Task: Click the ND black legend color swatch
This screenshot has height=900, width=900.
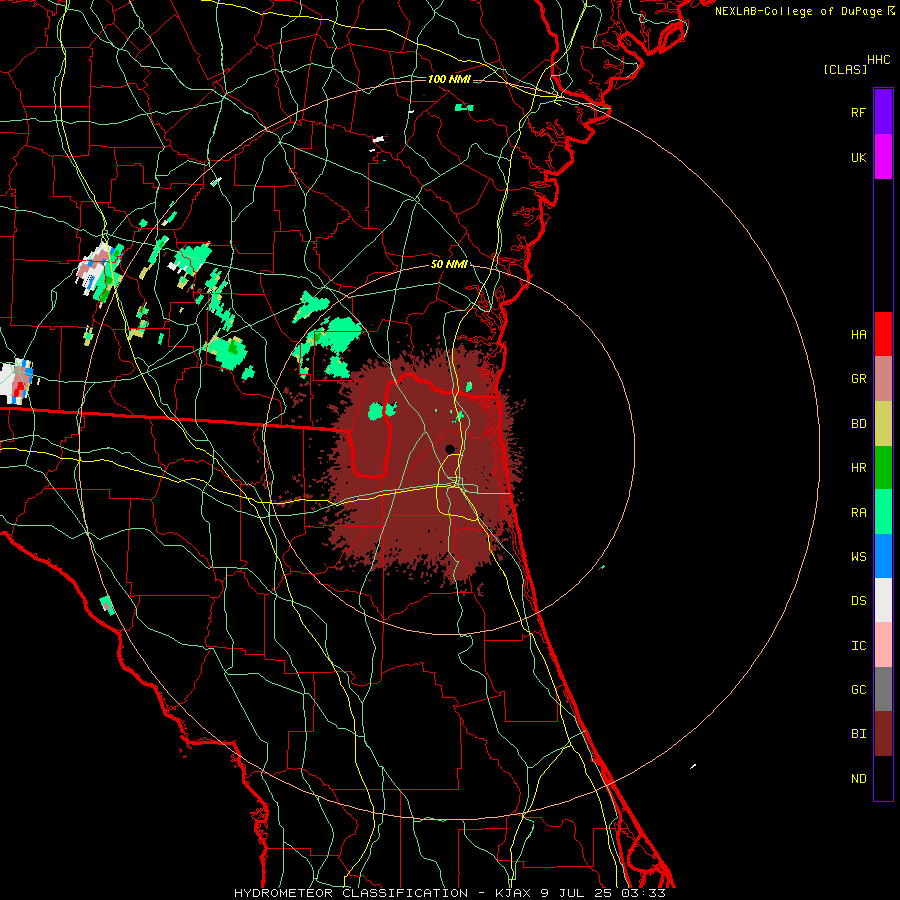Action: click(883, 778)
